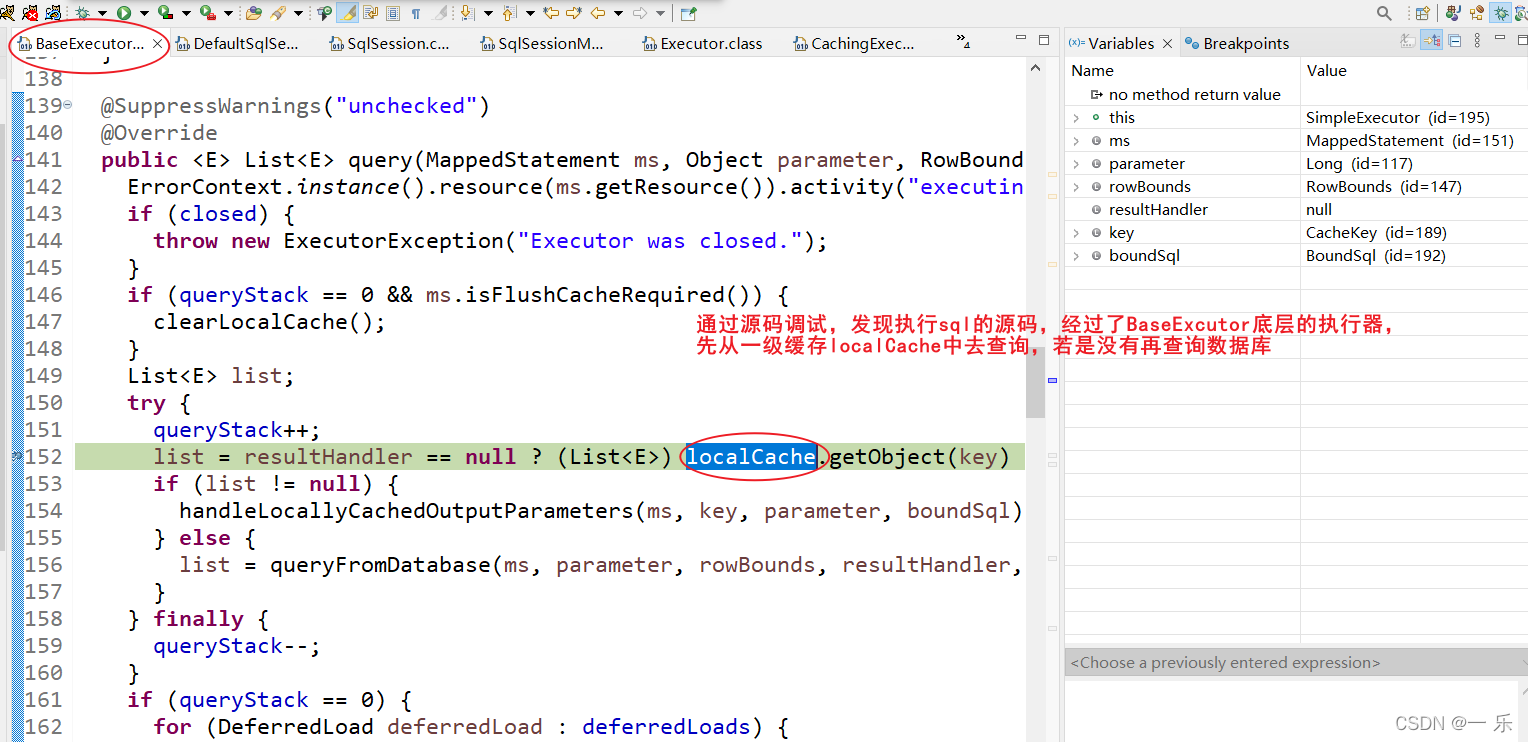1528x742 pixels.
Task: Click the Debug bug launch icon
Action: click(x=82, y=13)
